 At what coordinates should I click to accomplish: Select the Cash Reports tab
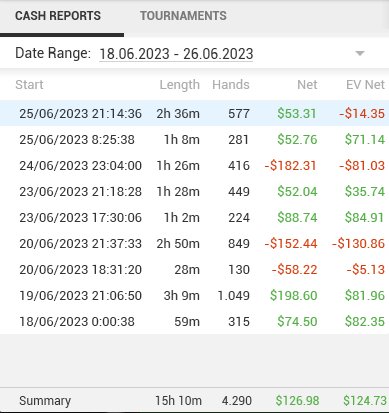pos(58,16)
